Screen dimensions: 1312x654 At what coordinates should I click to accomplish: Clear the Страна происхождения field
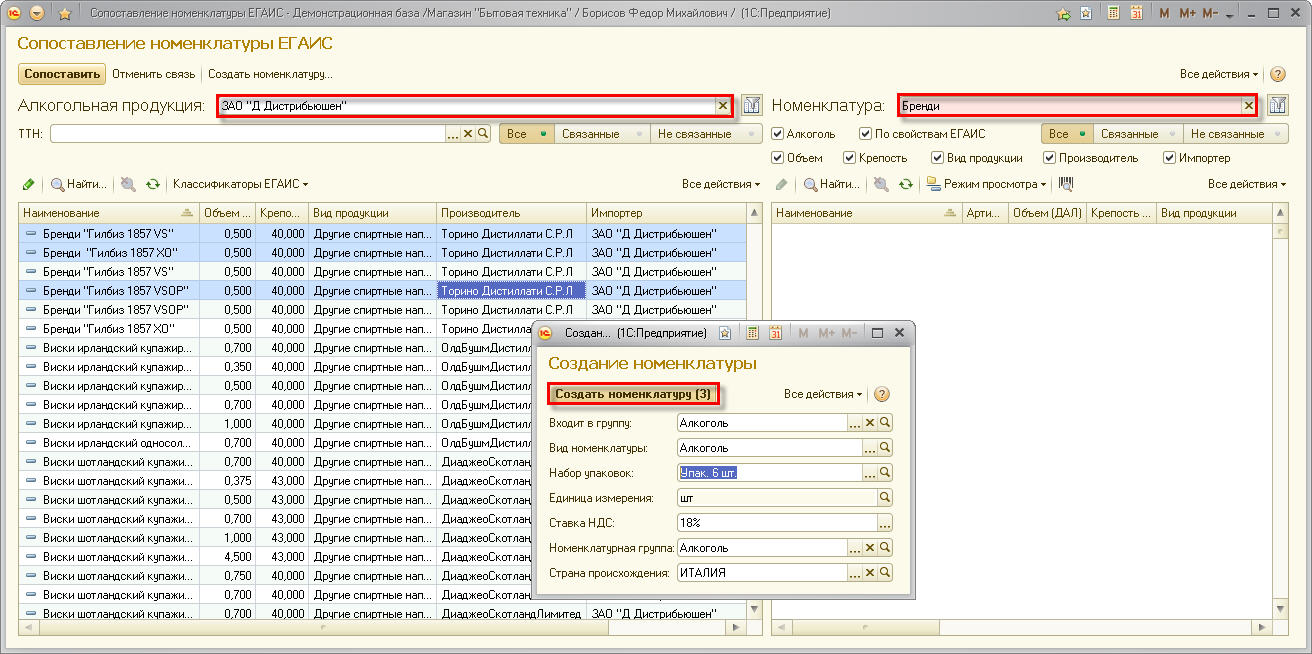tap(870, 573)
